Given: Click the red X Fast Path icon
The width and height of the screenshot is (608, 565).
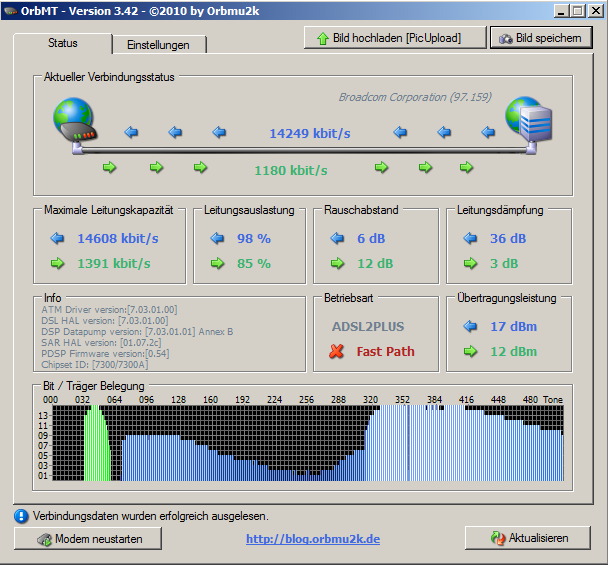Looking at the screenshot, I should [337, 351].
